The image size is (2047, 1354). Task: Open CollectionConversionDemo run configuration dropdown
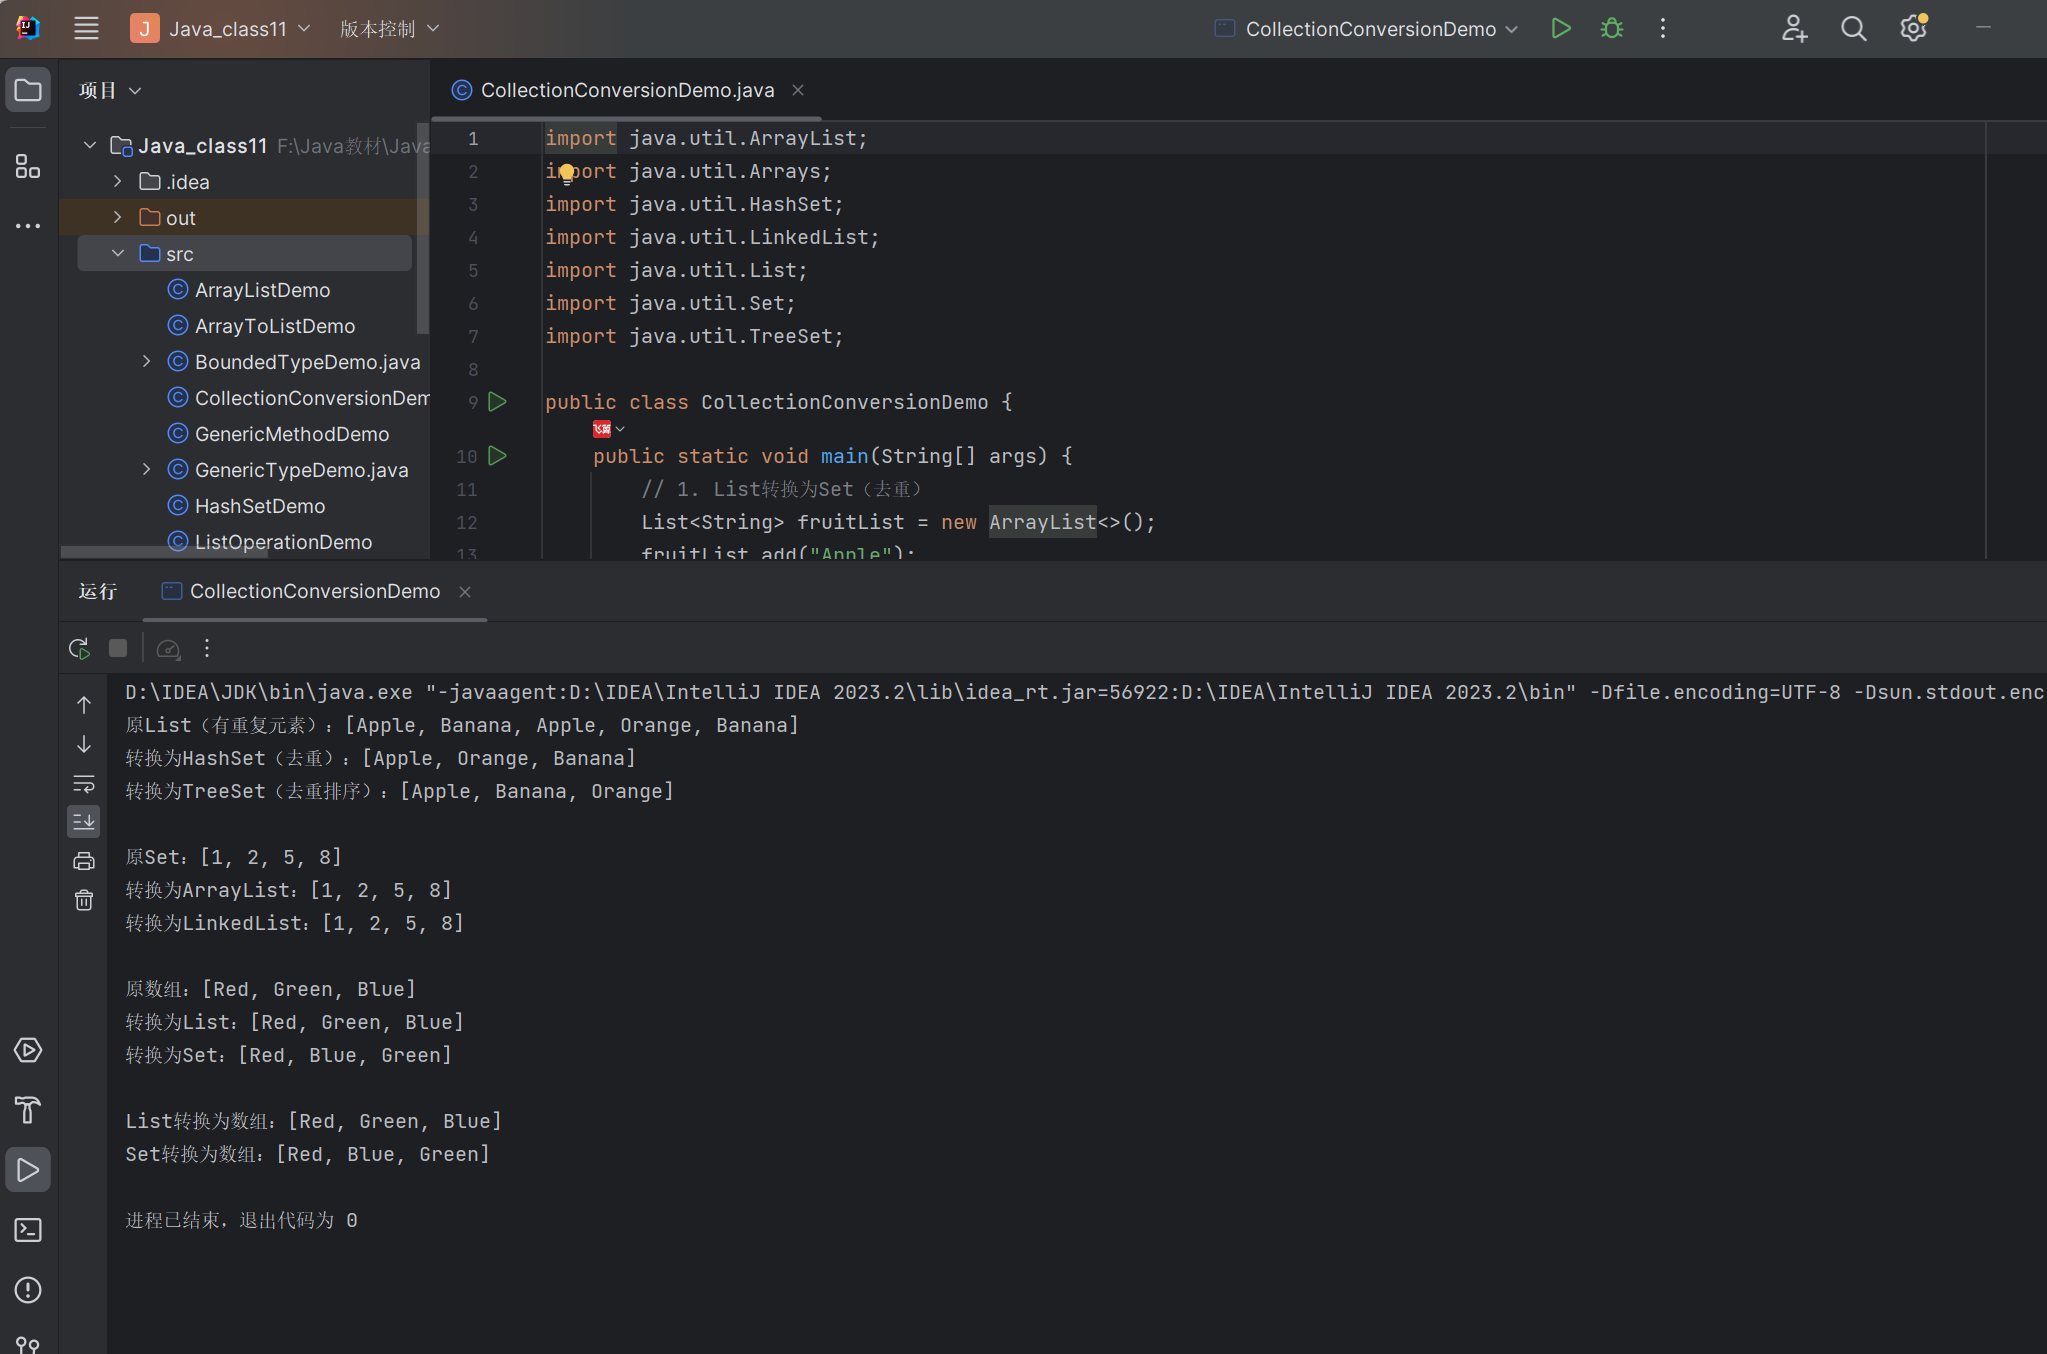coord(1370,29)
